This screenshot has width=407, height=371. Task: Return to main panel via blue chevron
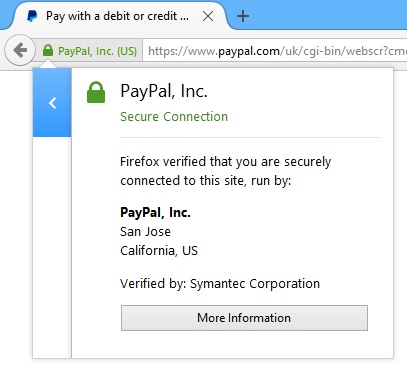pos(52,103)
